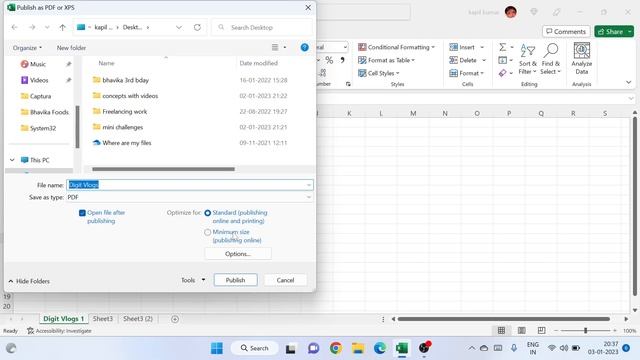The image size is (640, 360).
Task: Select Standard optimization radio button
Action: 207,213
